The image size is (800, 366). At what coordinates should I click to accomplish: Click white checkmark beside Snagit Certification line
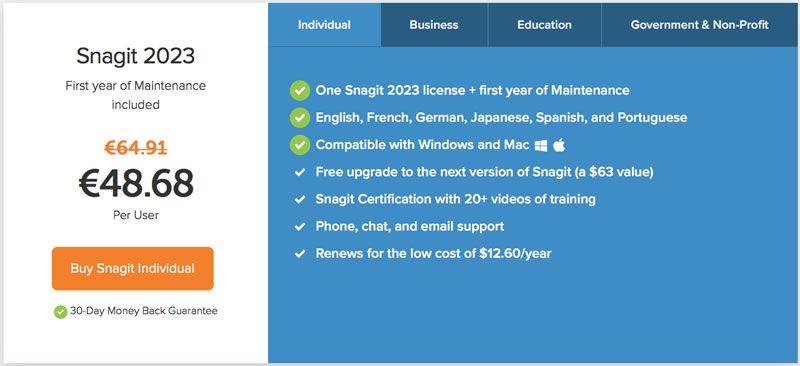coord(299,200)
